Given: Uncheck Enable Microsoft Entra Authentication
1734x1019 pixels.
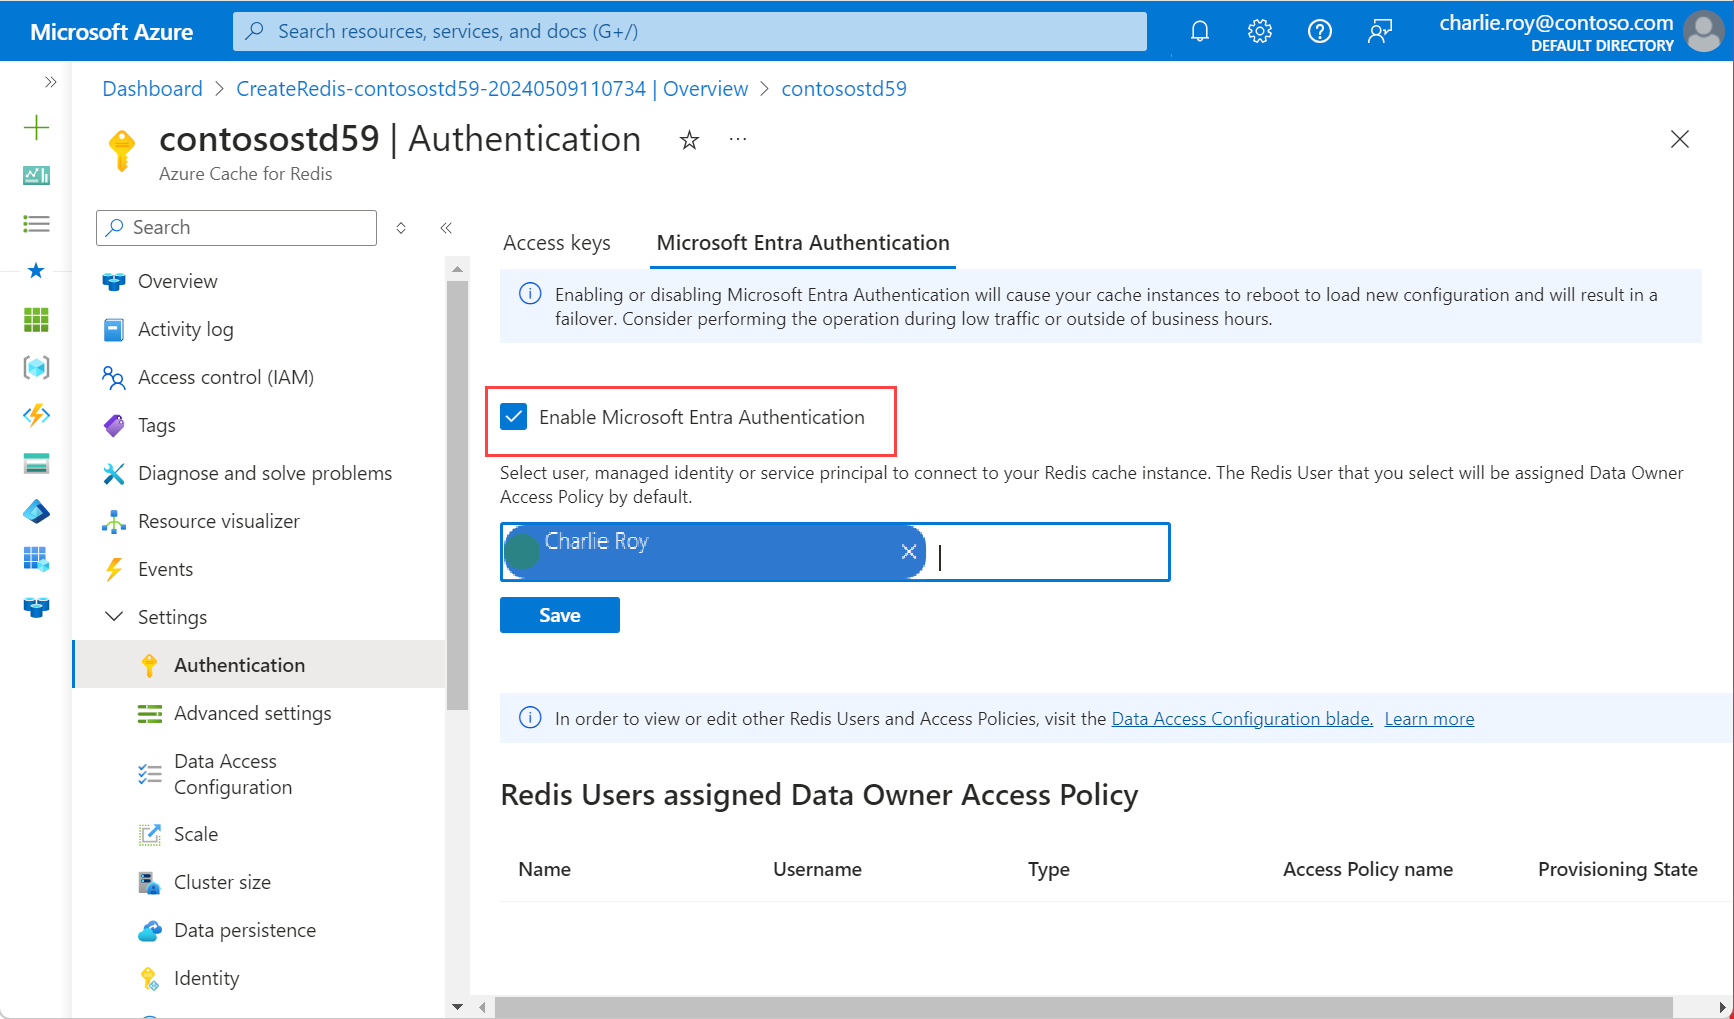Looking at the screenshot, I should click(514, 416).
